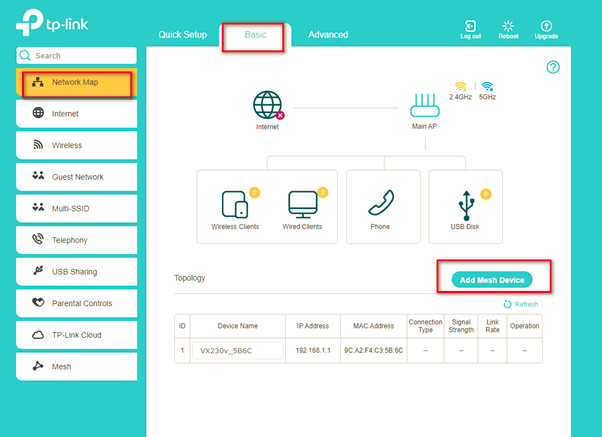Open the Mesh sidebar item
The image size is (602, 437).
coord(76,366)
